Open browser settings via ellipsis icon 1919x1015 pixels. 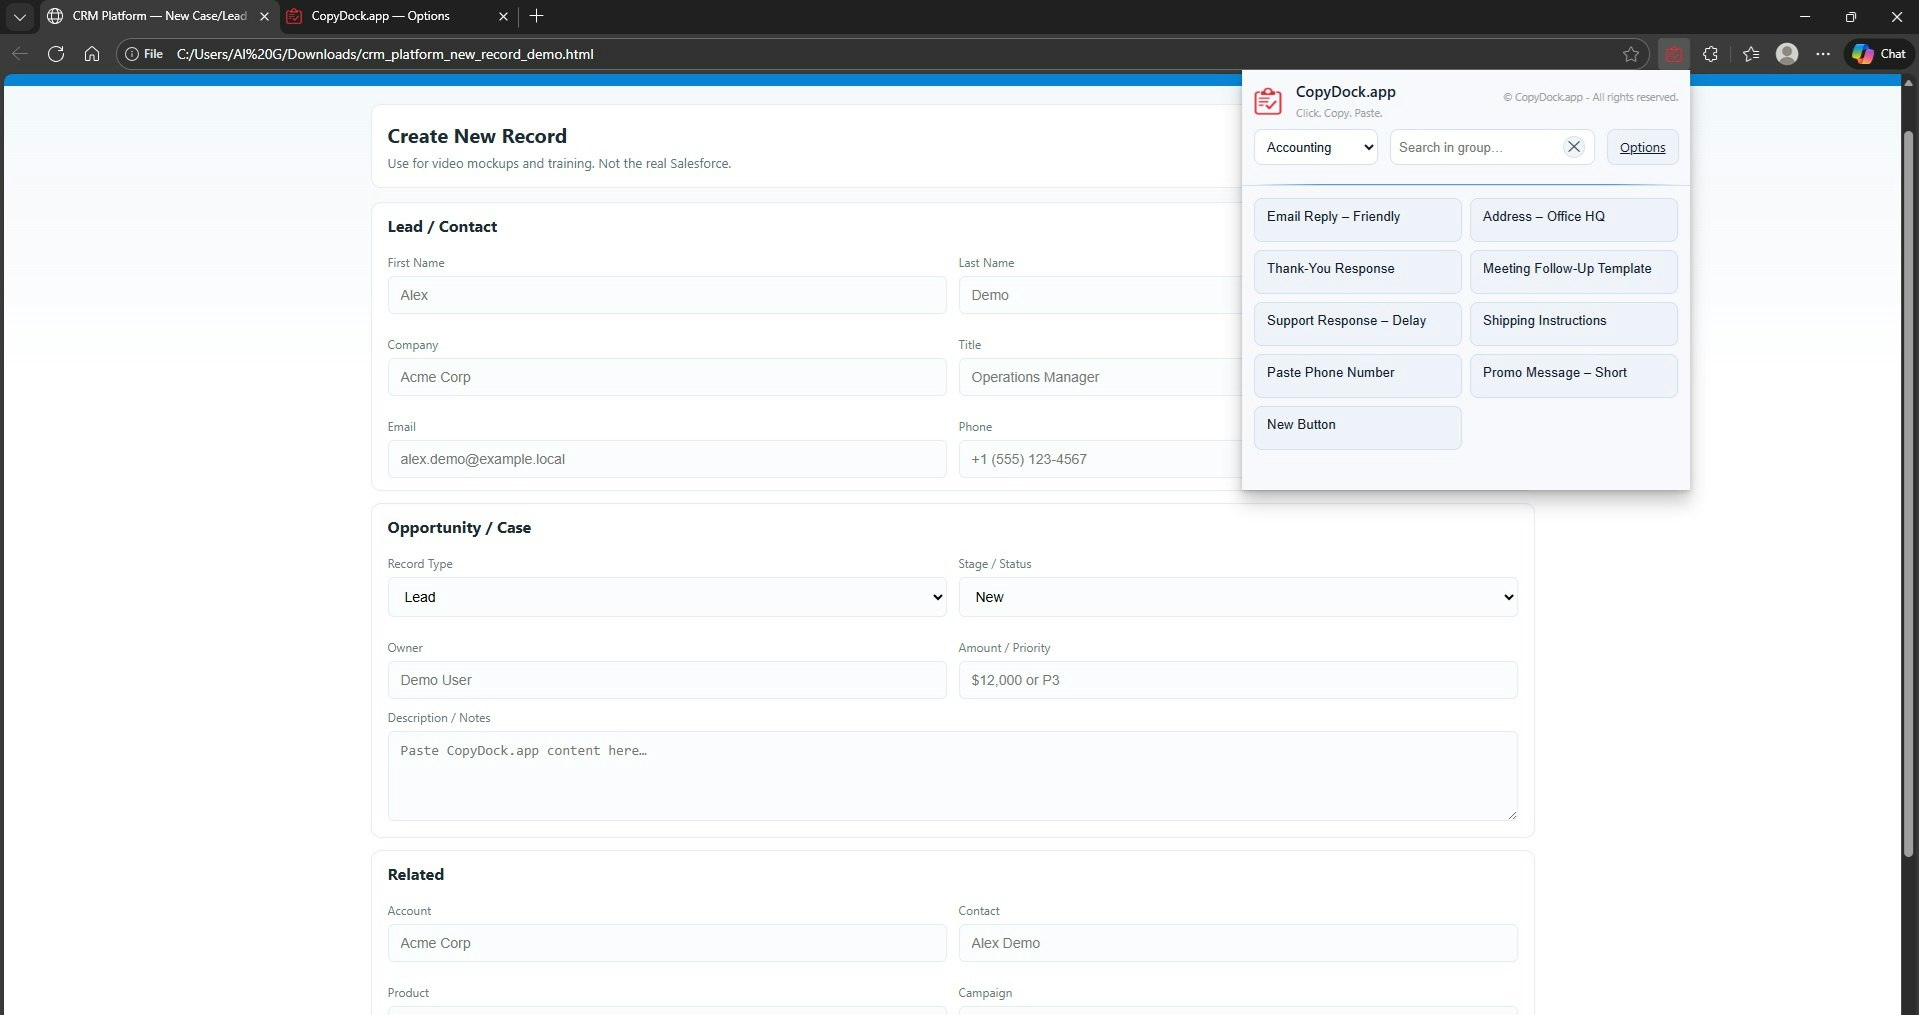pos(1823,54)
